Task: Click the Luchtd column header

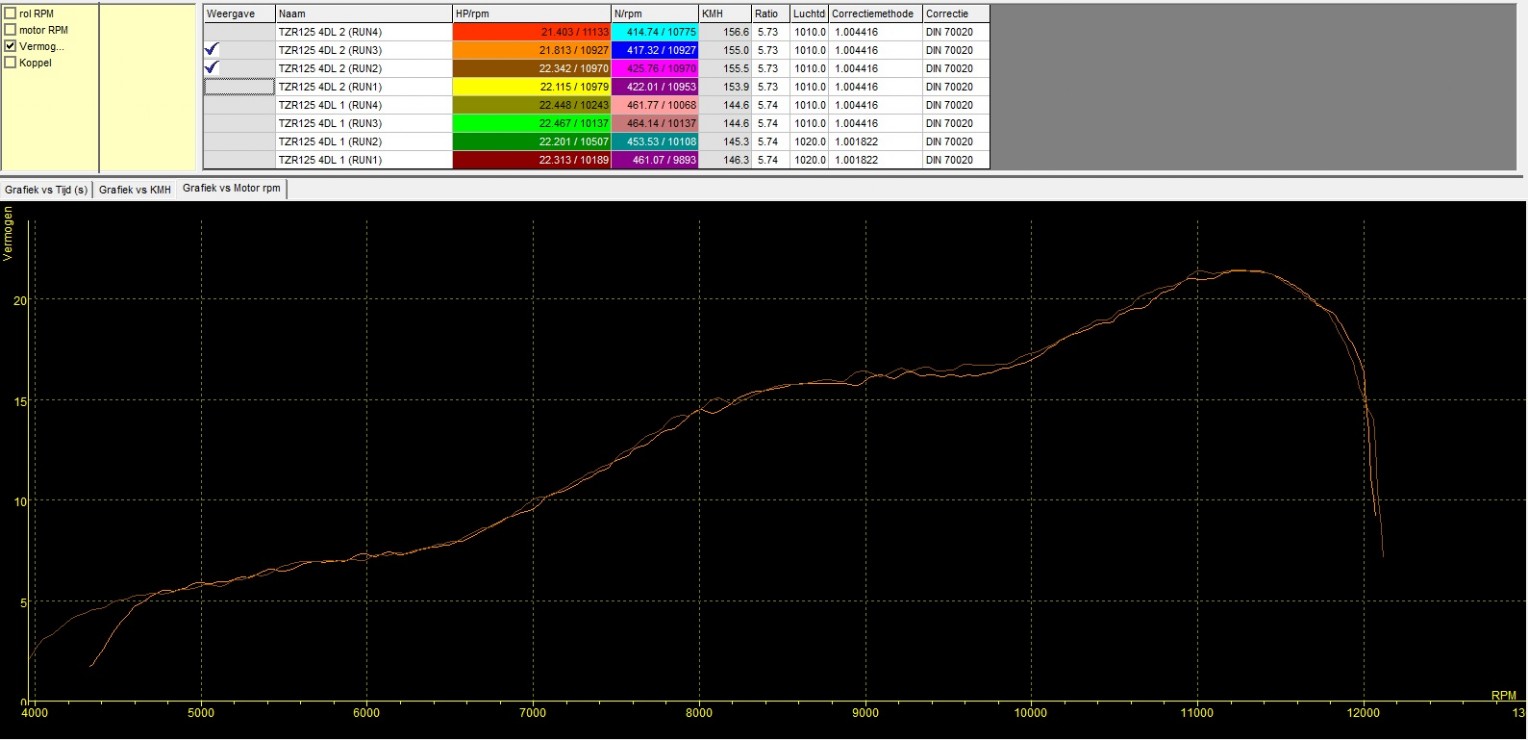Action: 808,14
